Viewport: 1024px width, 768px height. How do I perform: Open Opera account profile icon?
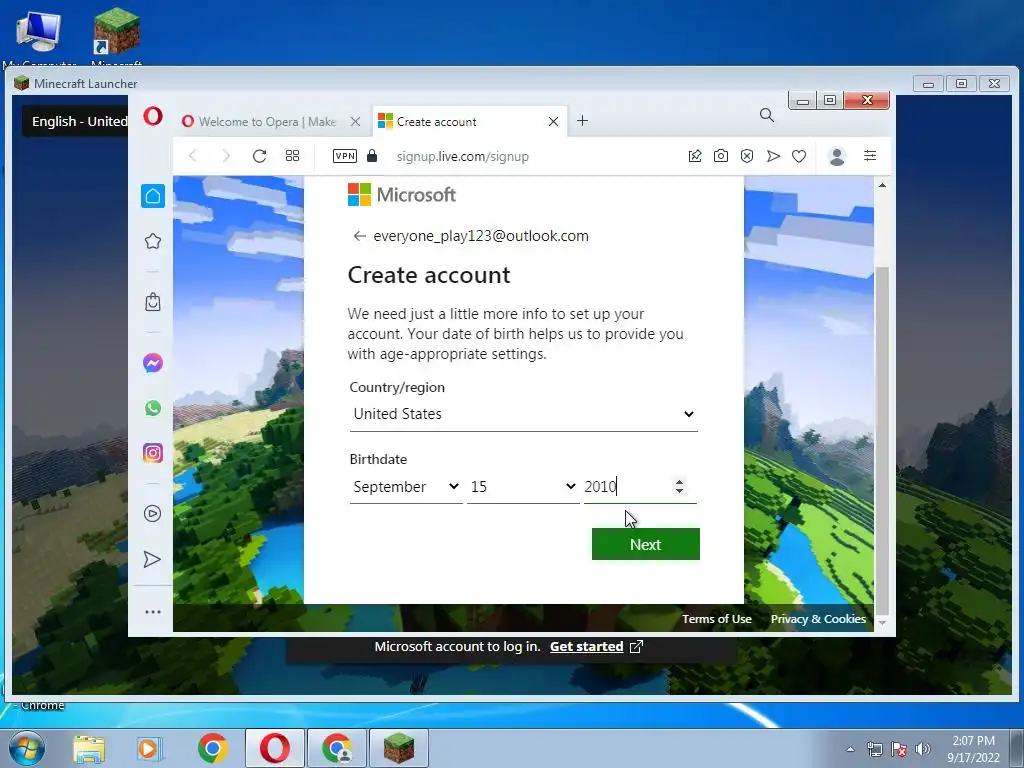click(837, 156)
